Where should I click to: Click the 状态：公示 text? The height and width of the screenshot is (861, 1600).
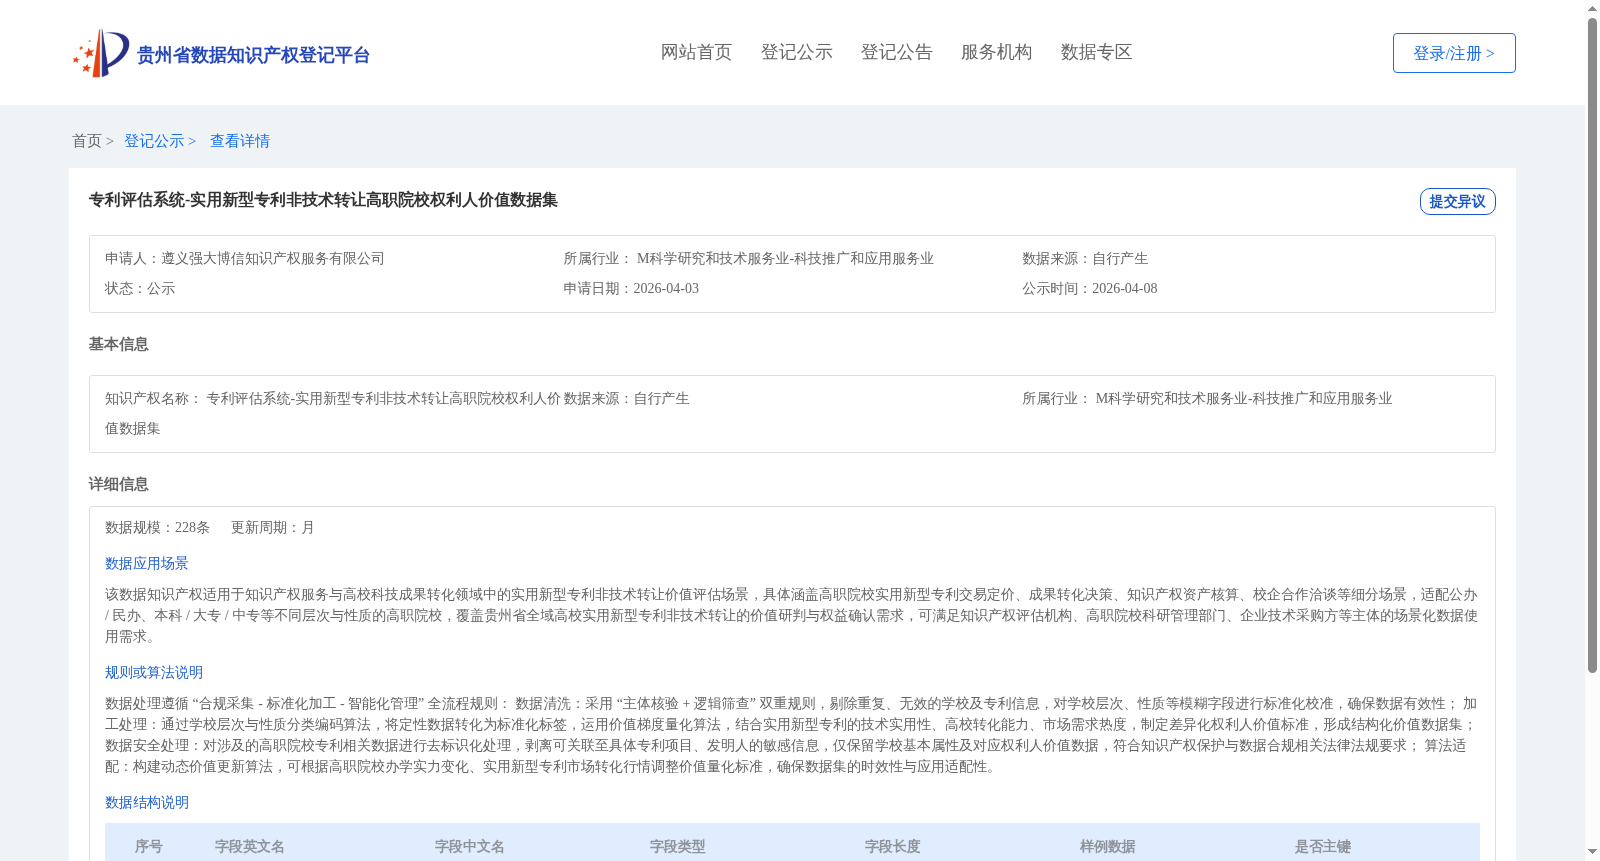tap(140, 288)
